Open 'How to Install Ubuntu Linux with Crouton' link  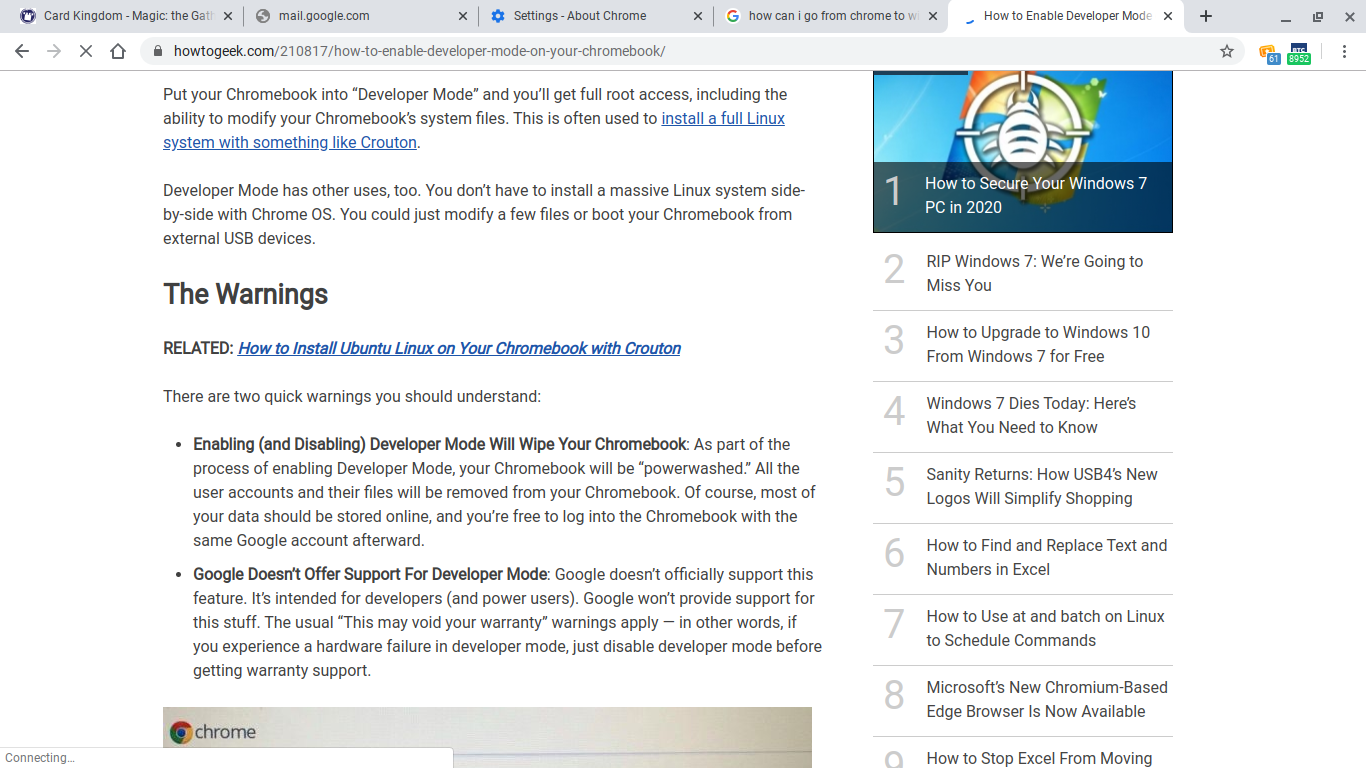tap(459, 348)
